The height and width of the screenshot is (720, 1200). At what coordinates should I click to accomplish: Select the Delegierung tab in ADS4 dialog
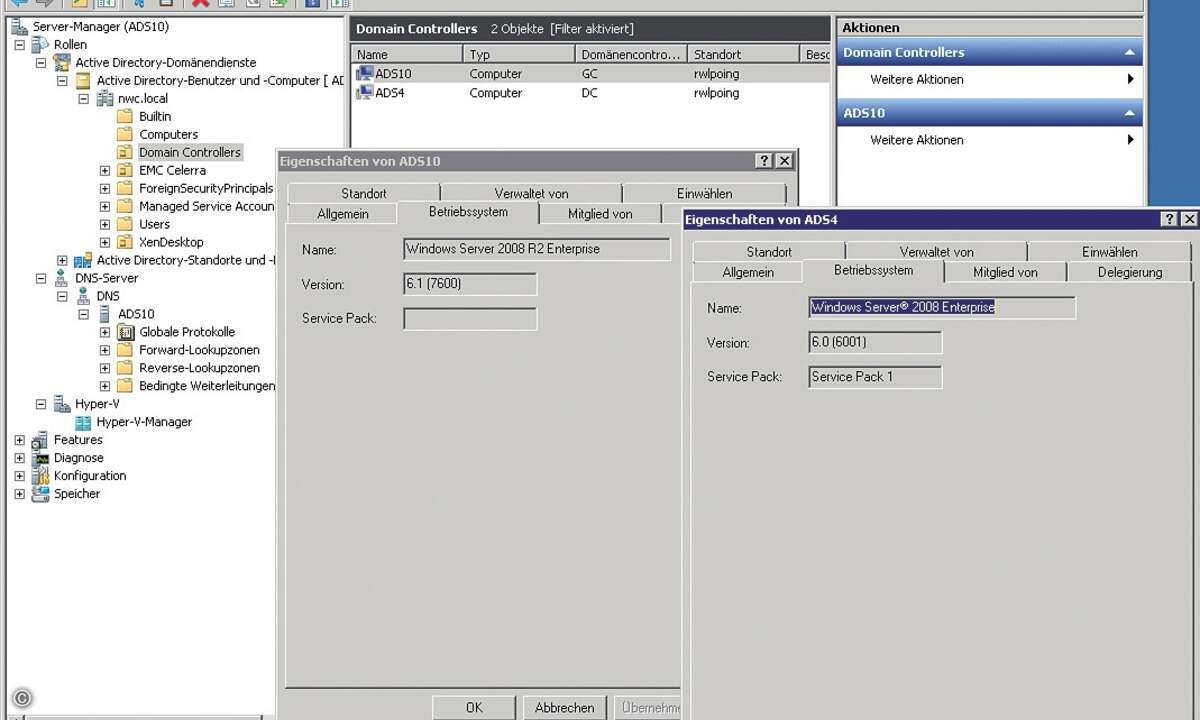coord(1128,271)
